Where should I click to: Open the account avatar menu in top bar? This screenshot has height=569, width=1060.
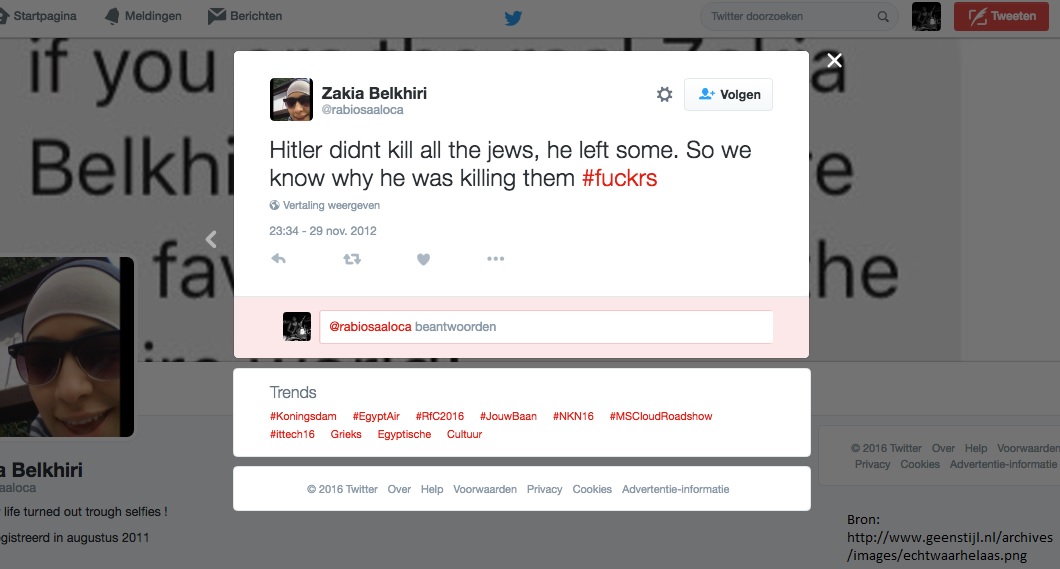(x=926, y=16)
